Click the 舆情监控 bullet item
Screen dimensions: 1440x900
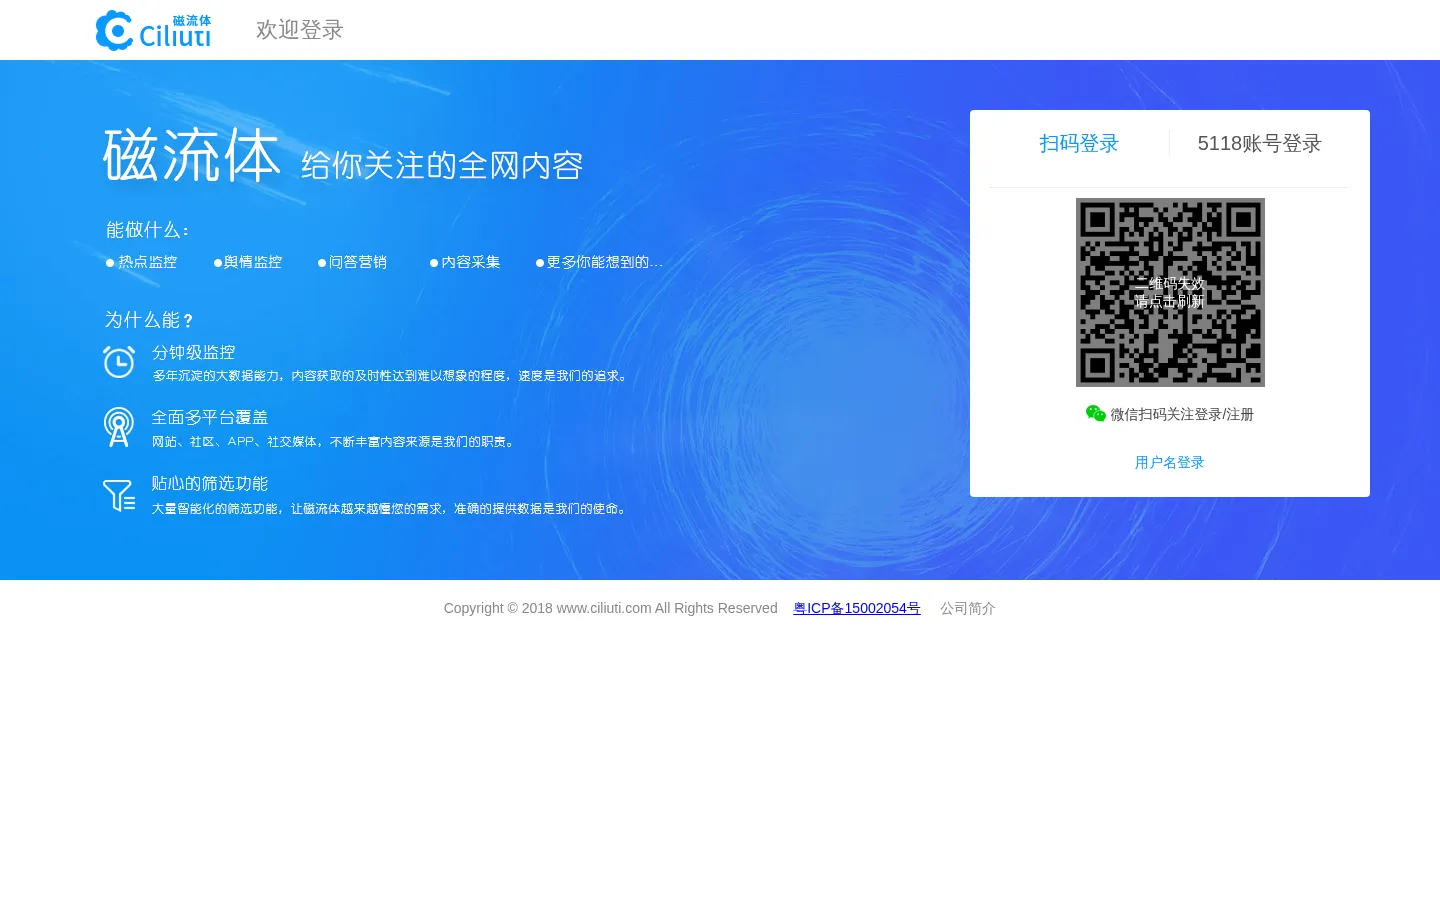(x=248, y=262)
